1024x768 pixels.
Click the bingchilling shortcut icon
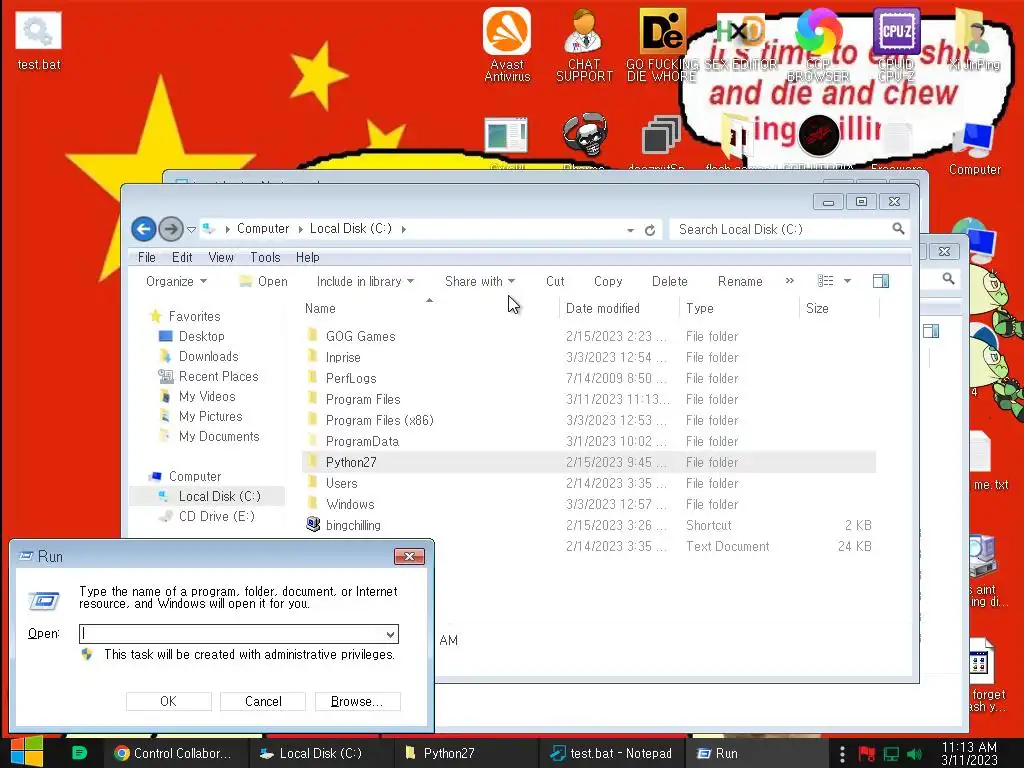[313, 524]
